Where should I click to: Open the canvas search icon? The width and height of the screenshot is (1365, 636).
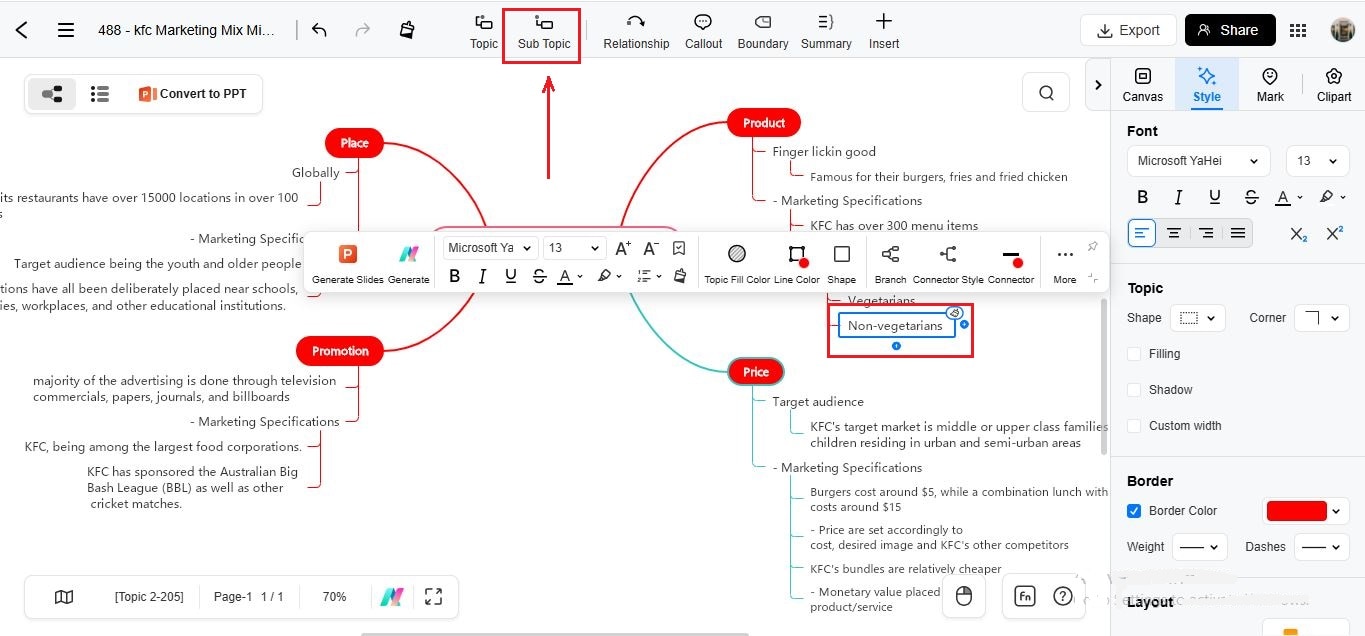(x=1046, y=93)
